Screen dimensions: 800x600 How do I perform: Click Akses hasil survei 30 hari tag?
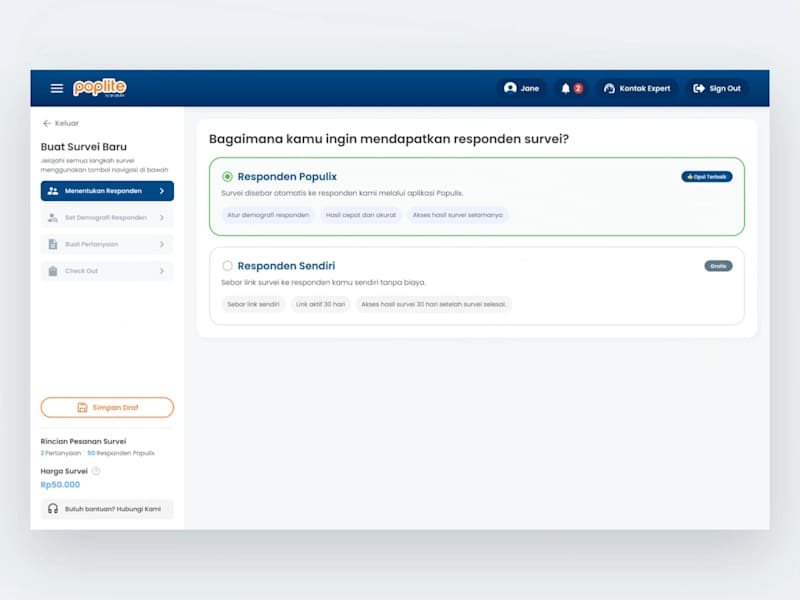coord(434,305)
